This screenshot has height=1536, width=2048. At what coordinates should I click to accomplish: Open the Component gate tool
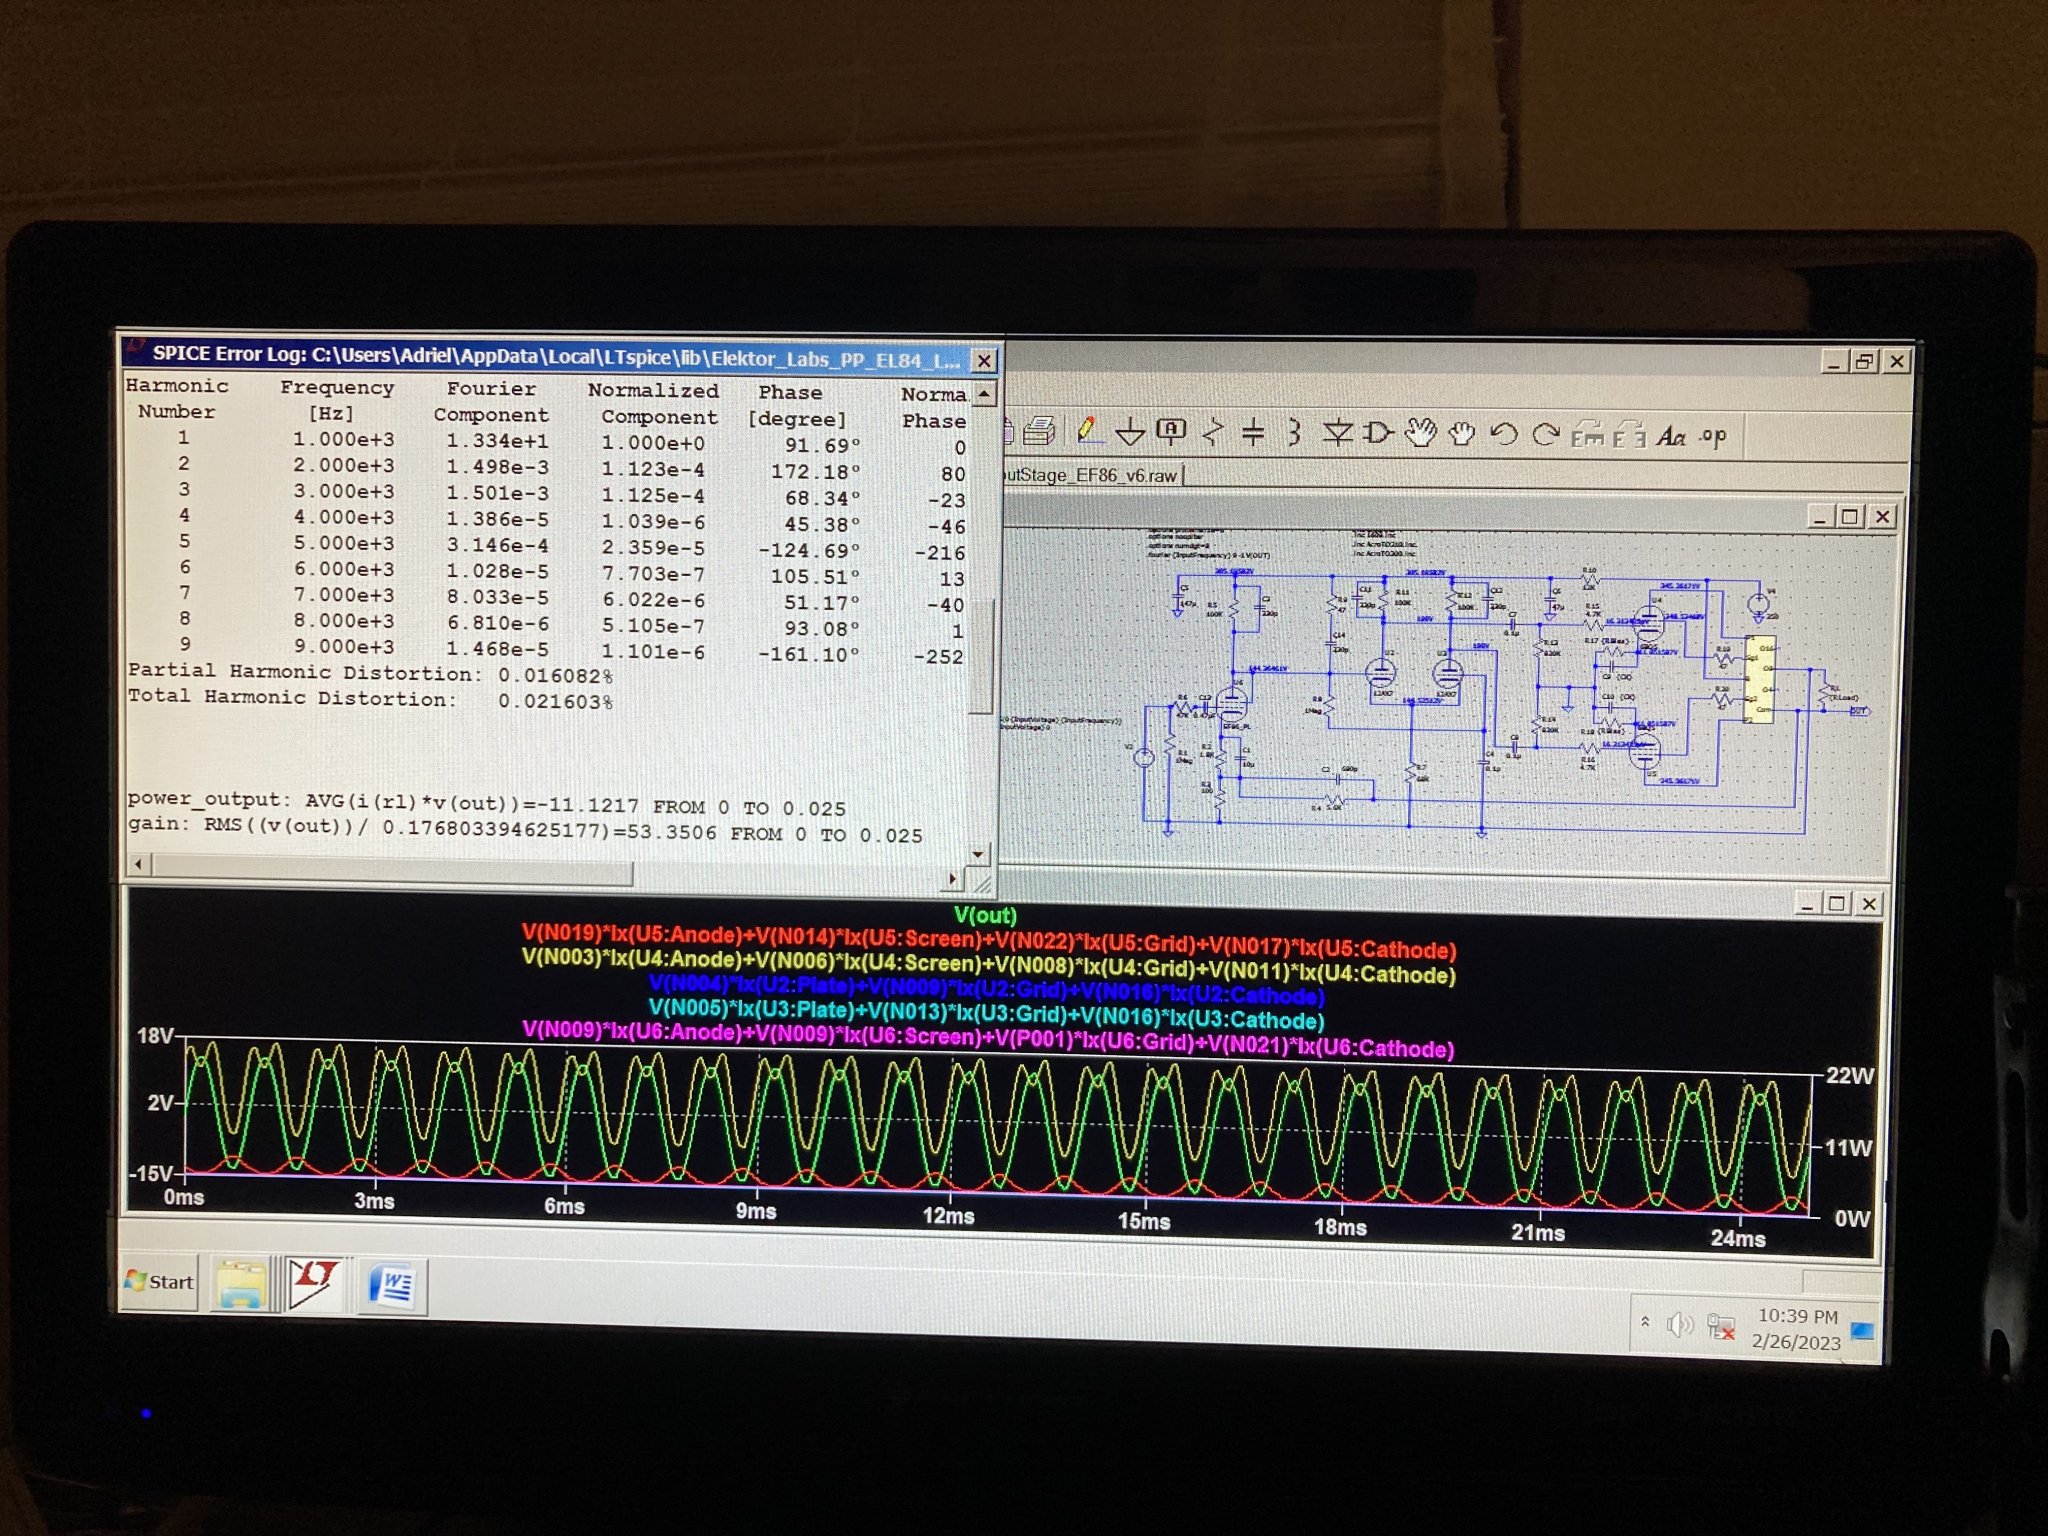[1379, 433]
